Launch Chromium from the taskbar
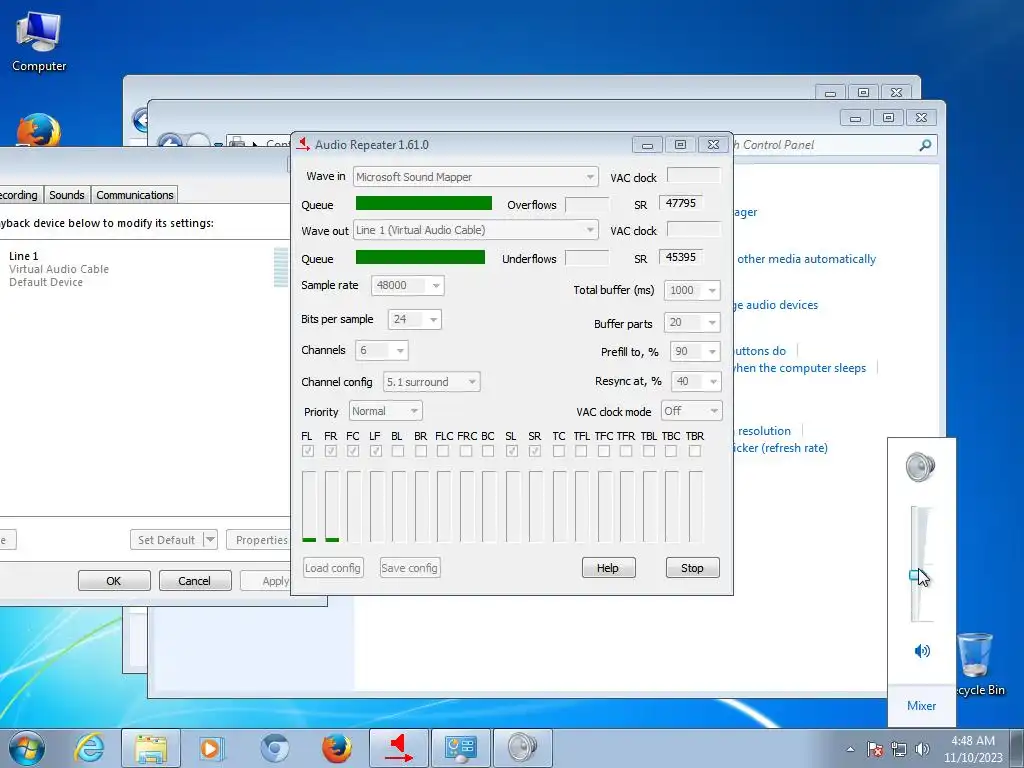 pyautogui.click(x=274, y=748)
